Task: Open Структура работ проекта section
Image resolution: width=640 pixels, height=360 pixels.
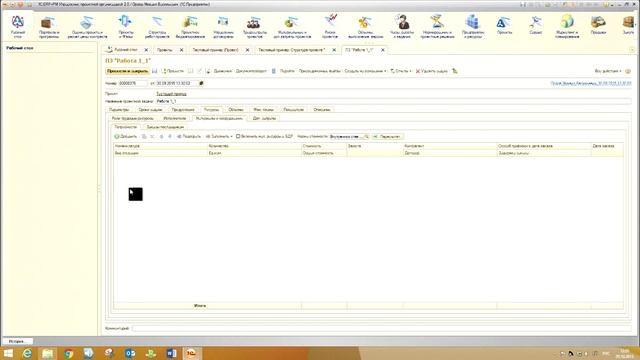Action: [x=157, y=27]
